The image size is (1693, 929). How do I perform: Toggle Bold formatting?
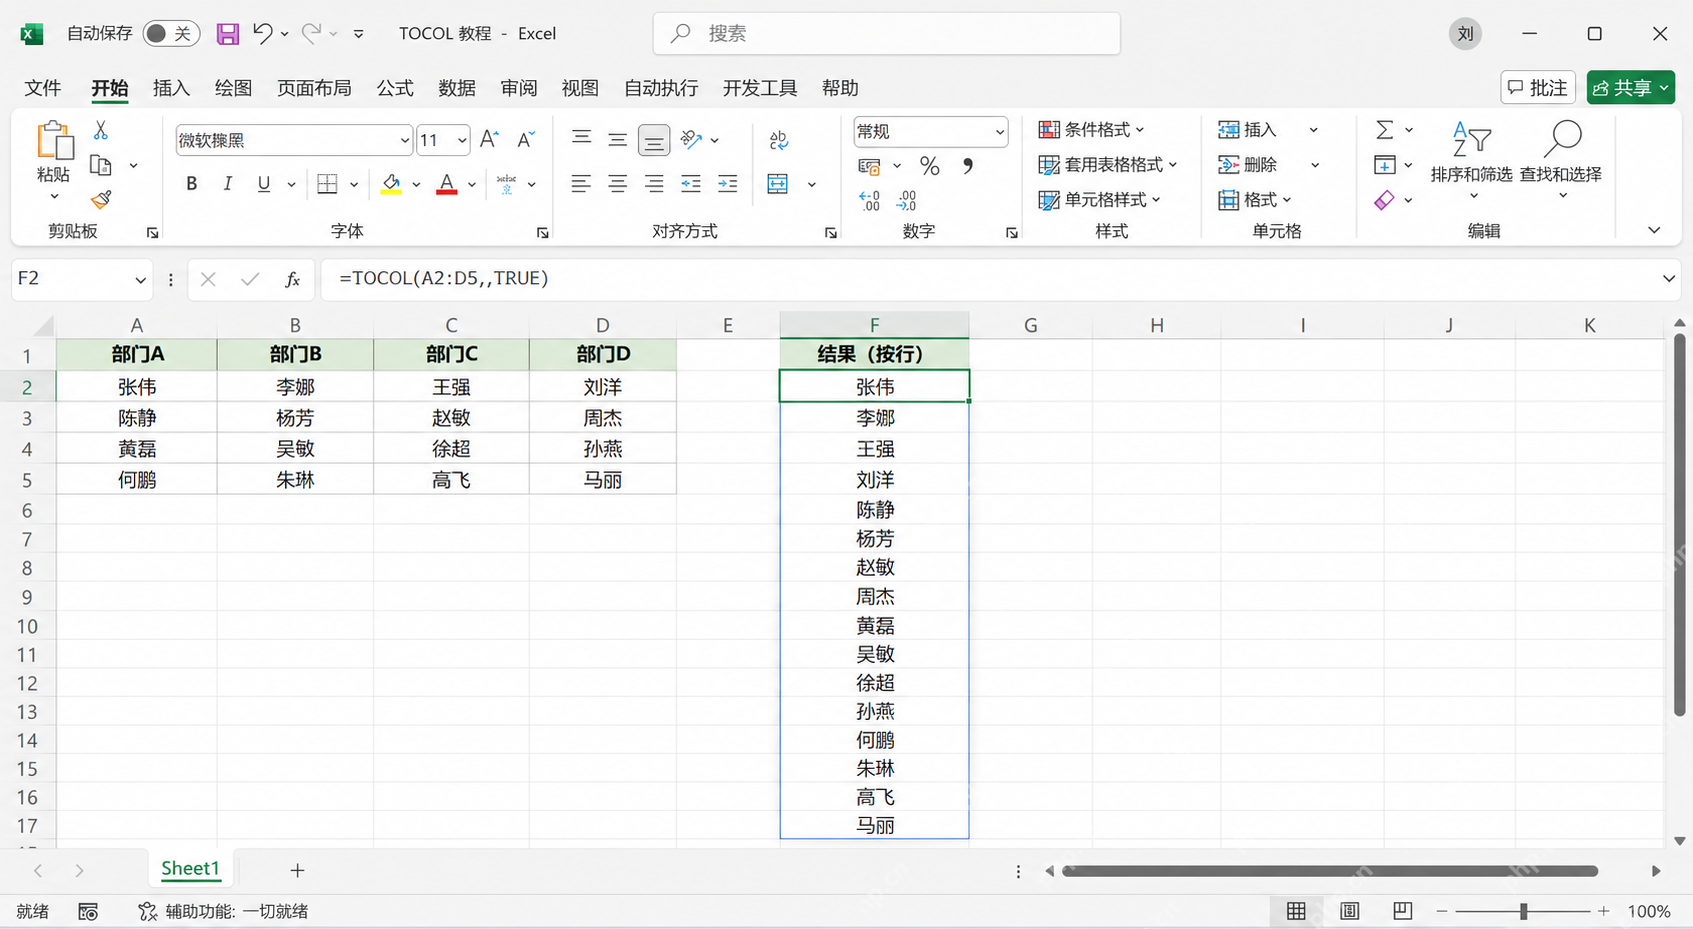(x=191, y=183)
